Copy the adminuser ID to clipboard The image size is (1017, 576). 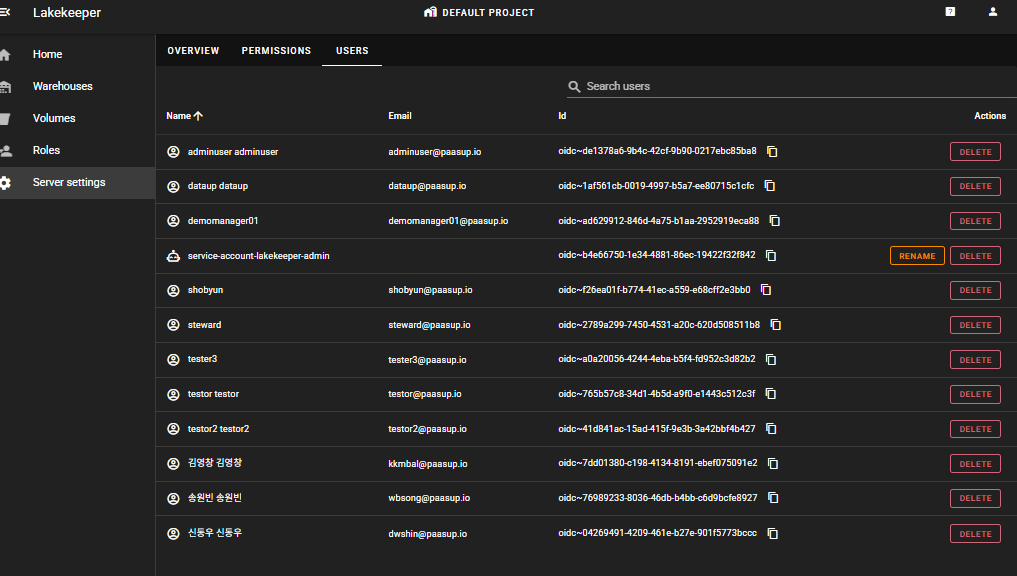point(772,152)
